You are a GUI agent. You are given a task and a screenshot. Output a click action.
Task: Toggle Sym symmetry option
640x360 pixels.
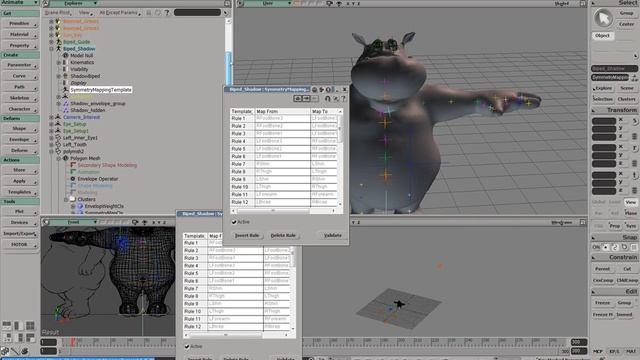pos(631,226)
